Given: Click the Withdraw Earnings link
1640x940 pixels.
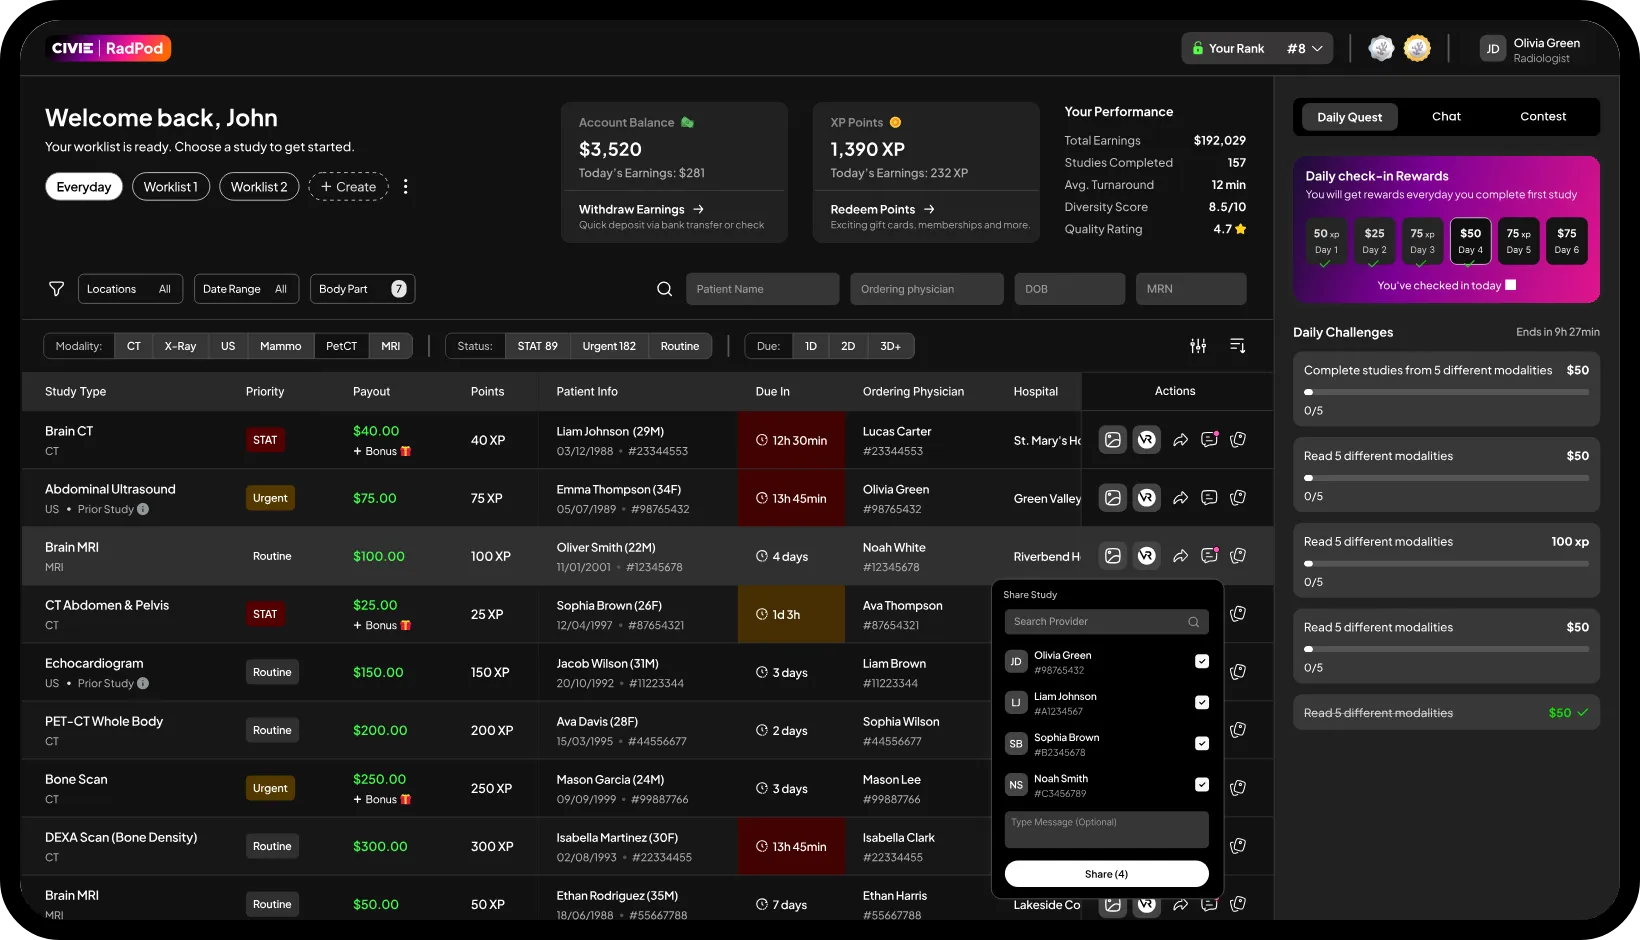Looking at the screenshot, I should (x=641, y=209).
